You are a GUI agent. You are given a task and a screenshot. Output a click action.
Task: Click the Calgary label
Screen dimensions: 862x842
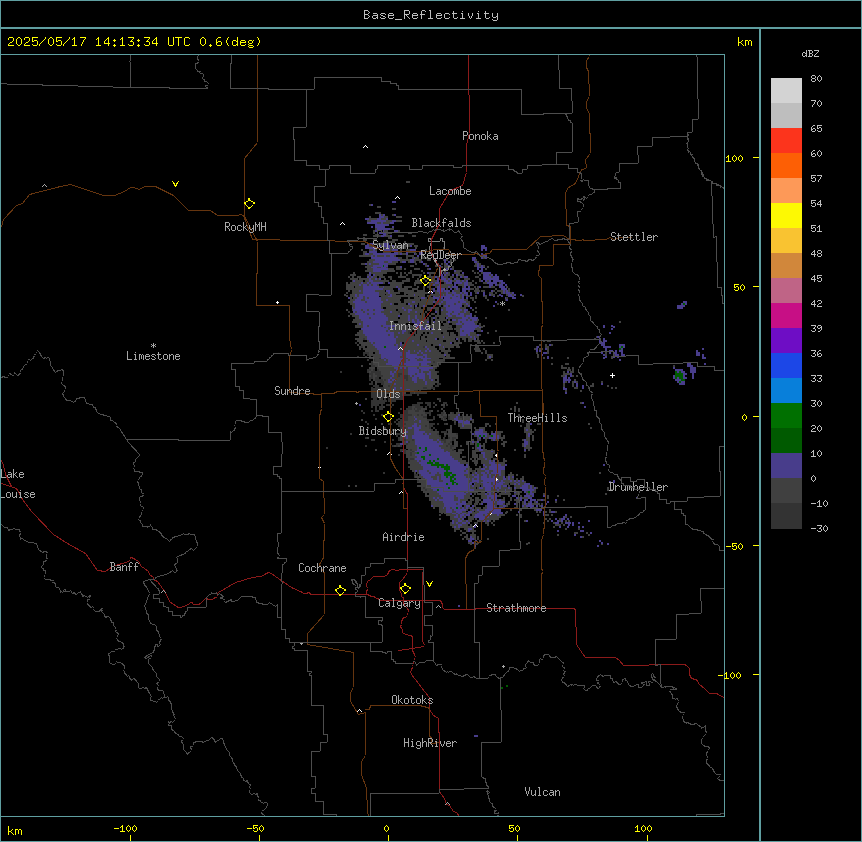tap(399, 603)
